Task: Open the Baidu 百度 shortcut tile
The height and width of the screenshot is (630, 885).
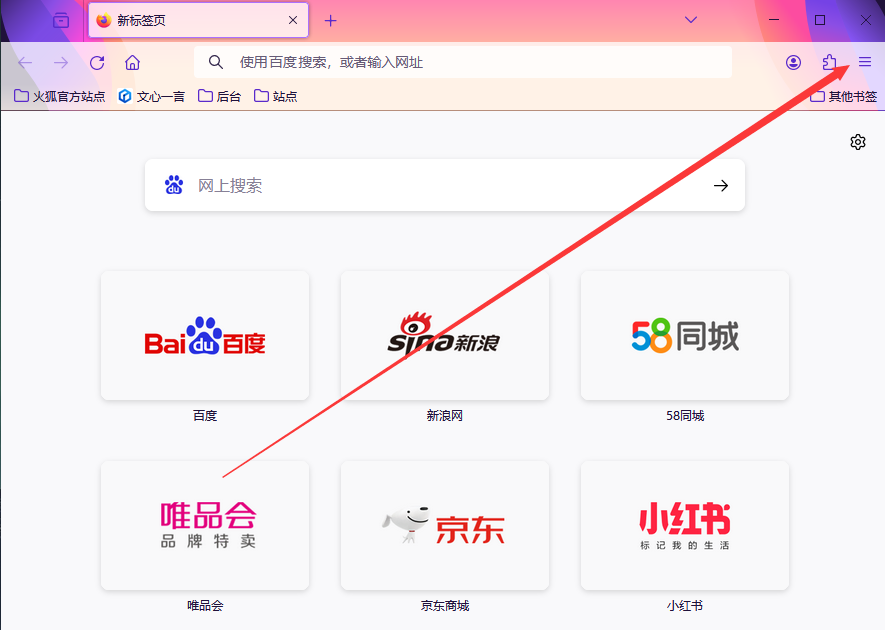Action: [205, 335]
